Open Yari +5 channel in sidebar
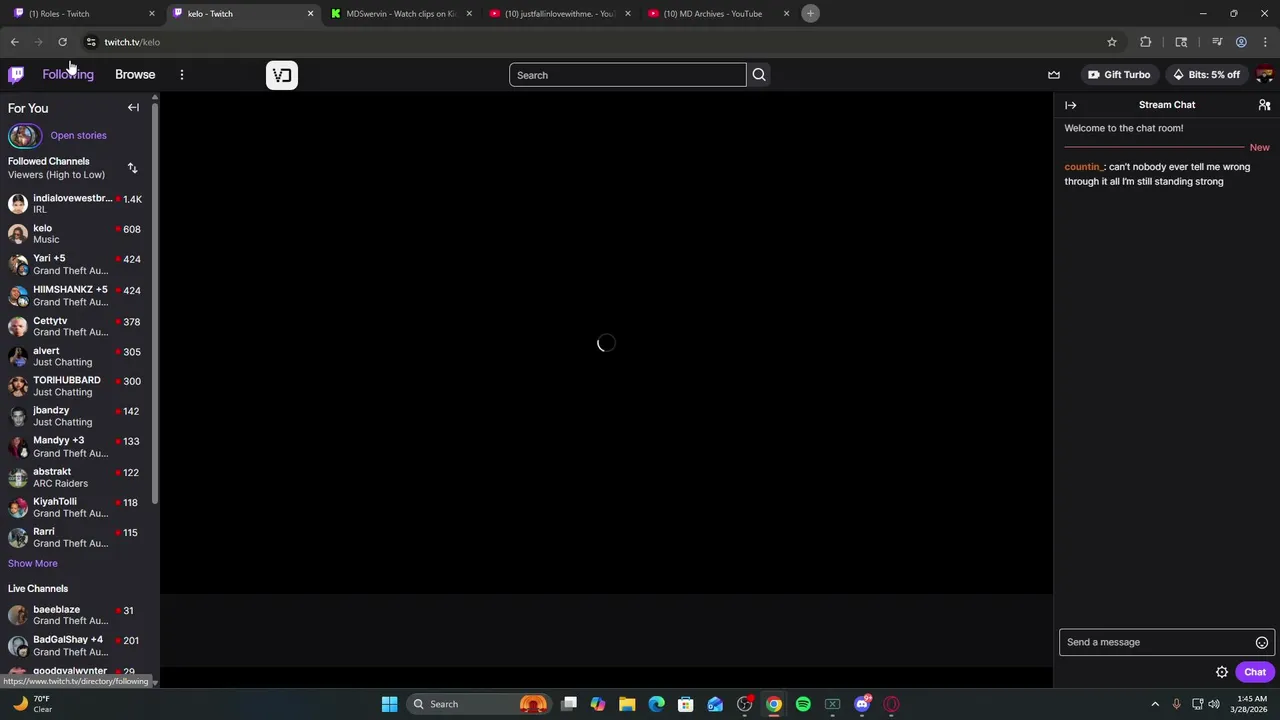This screenshot has height=720, width=1280. [76, 264]
